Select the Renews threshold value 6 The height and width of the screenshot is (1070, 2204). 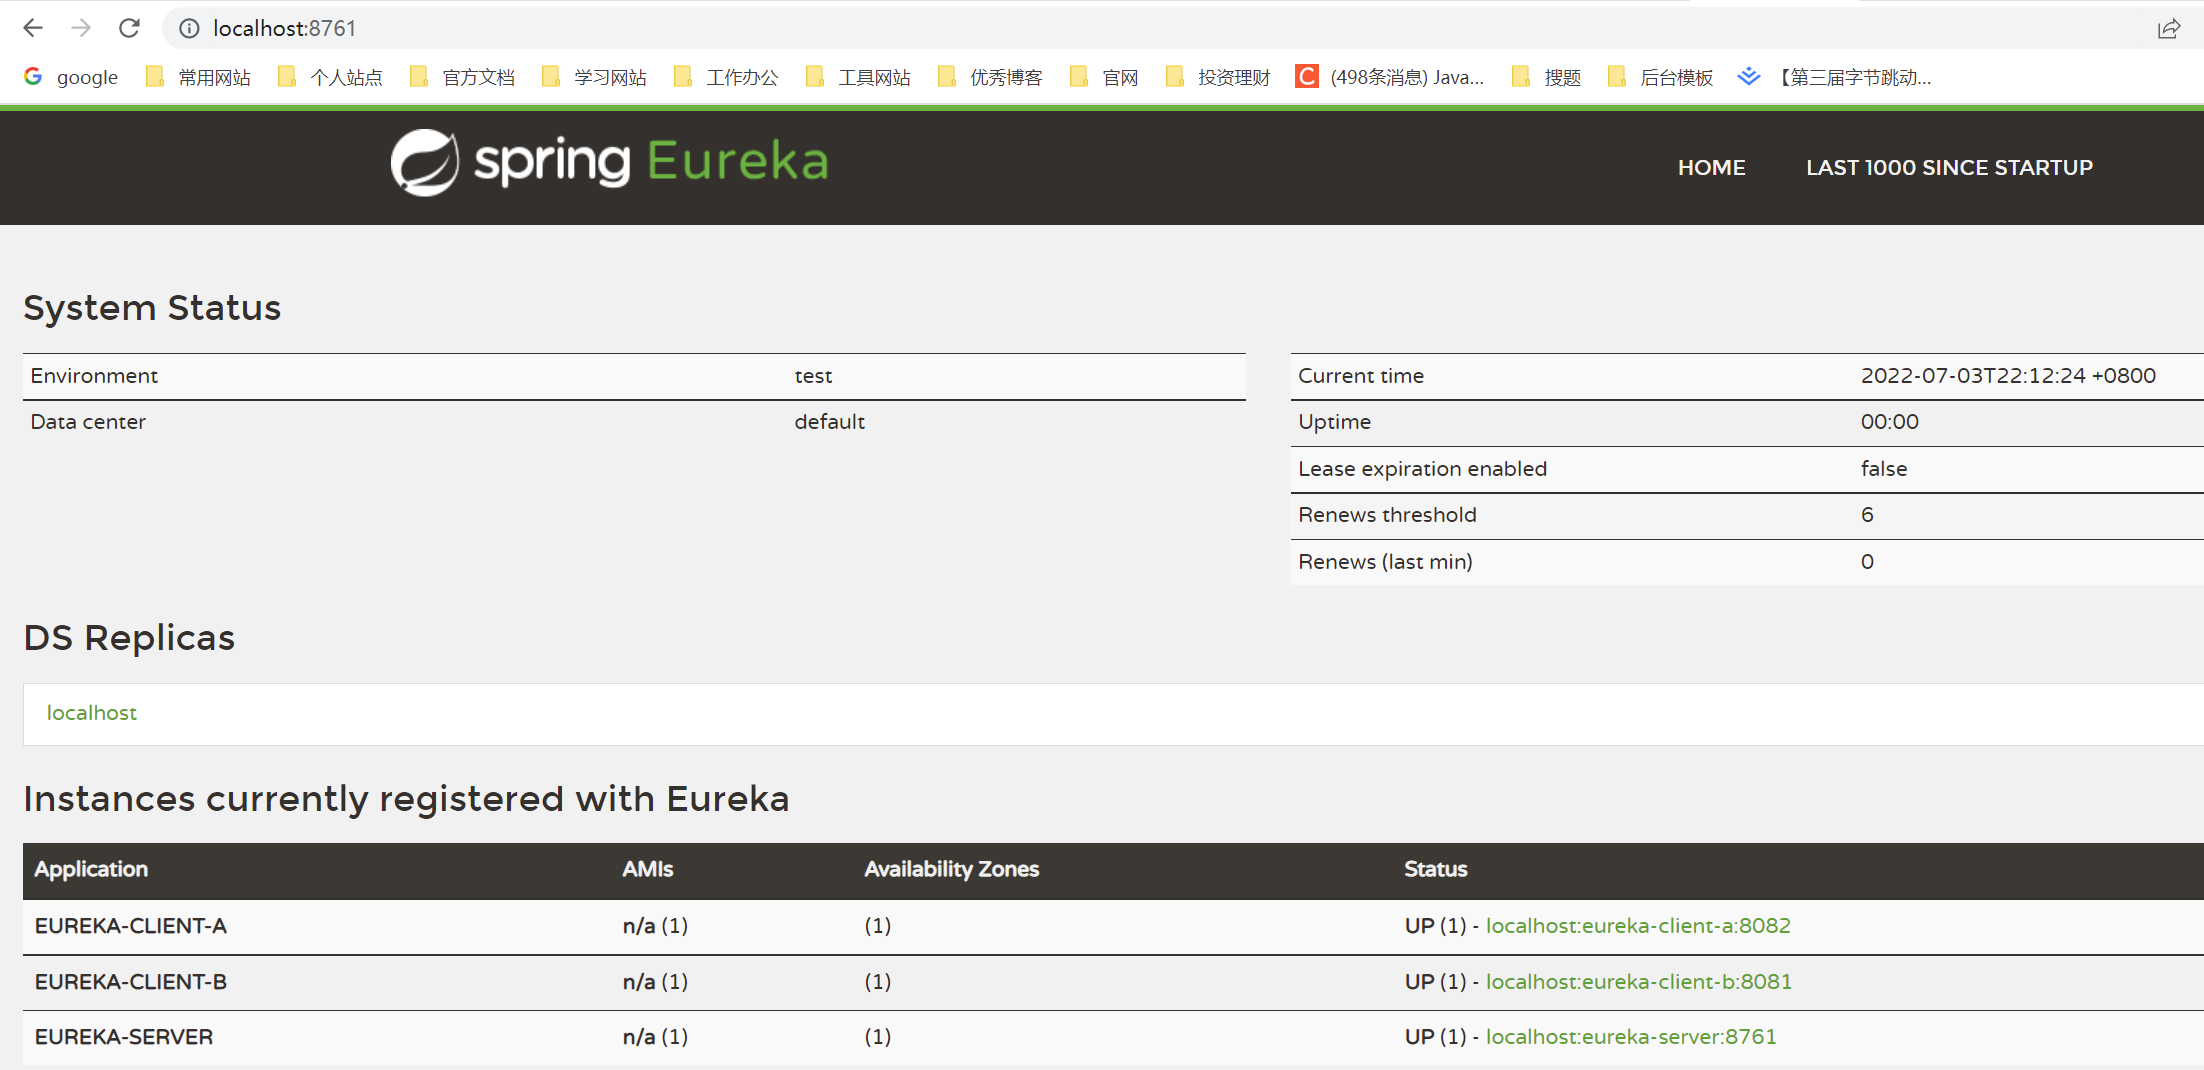(1867, 515)
